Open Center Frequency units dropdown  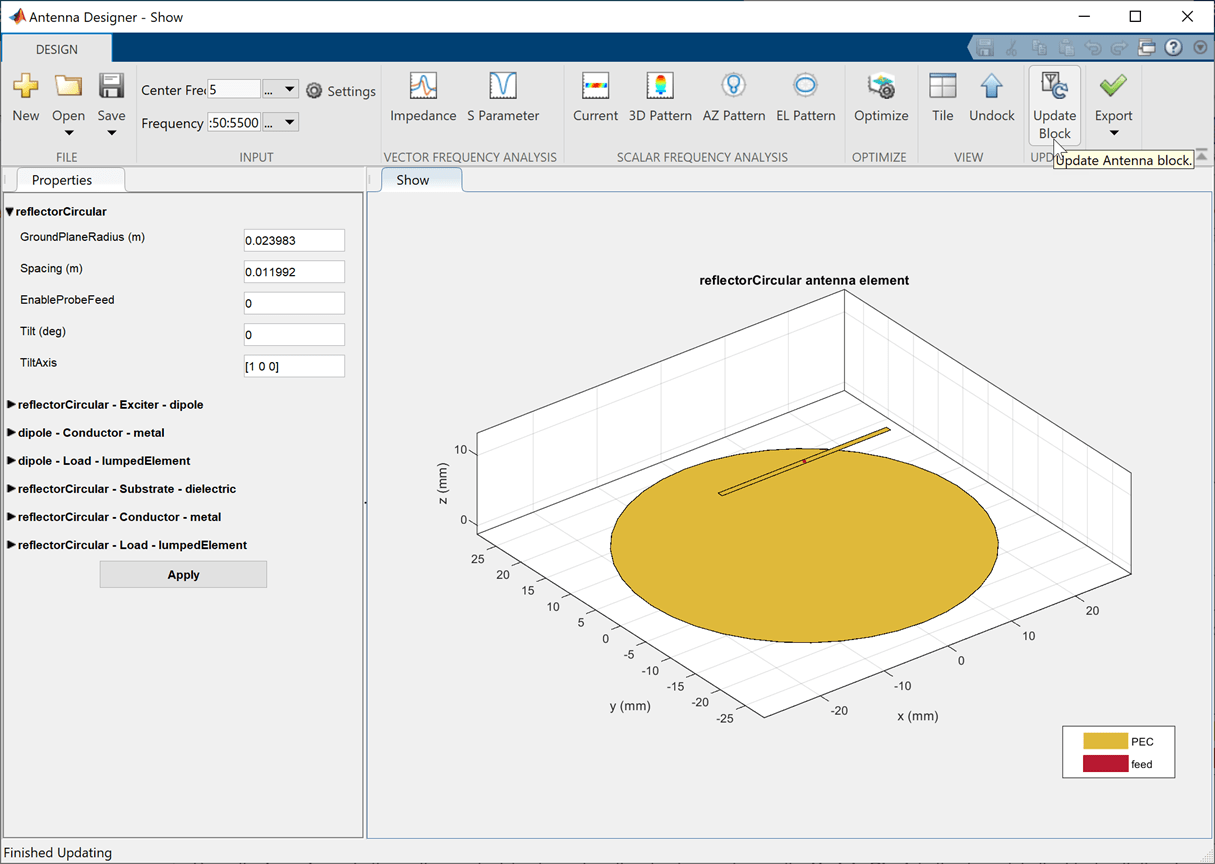281,90
